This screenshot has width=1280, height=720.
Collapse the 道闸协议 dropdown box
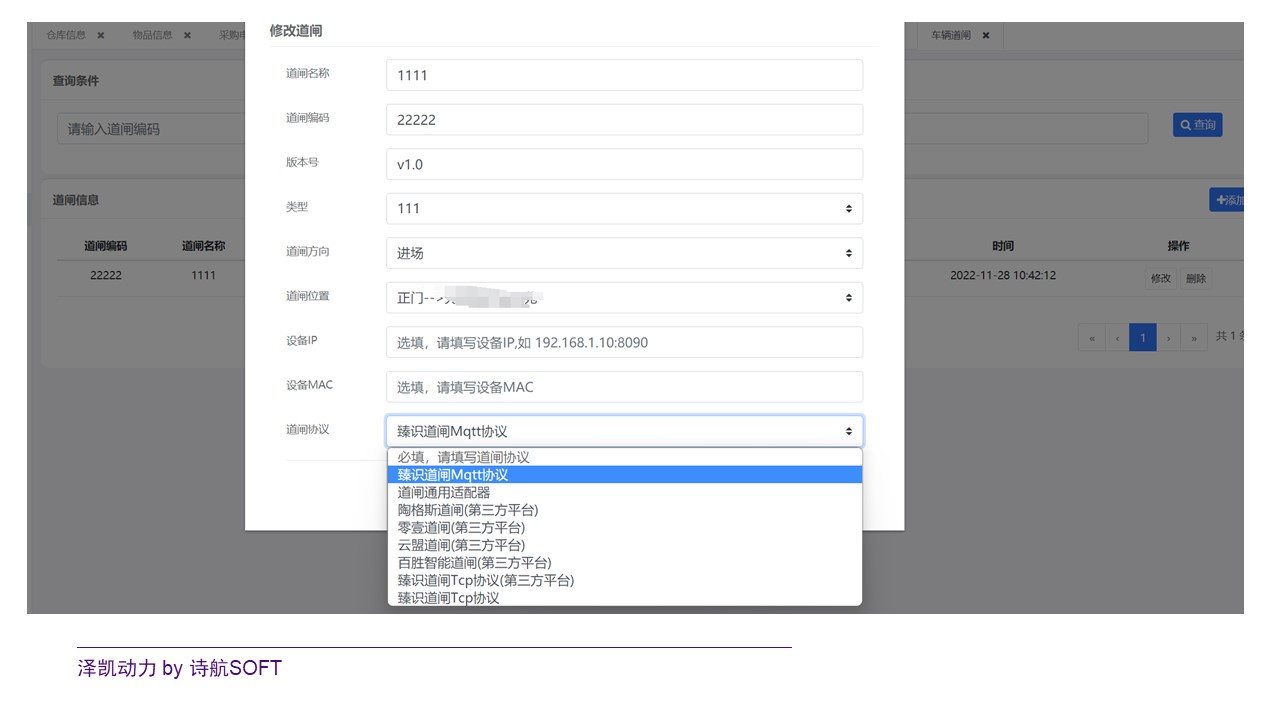(x=624, y=431)
